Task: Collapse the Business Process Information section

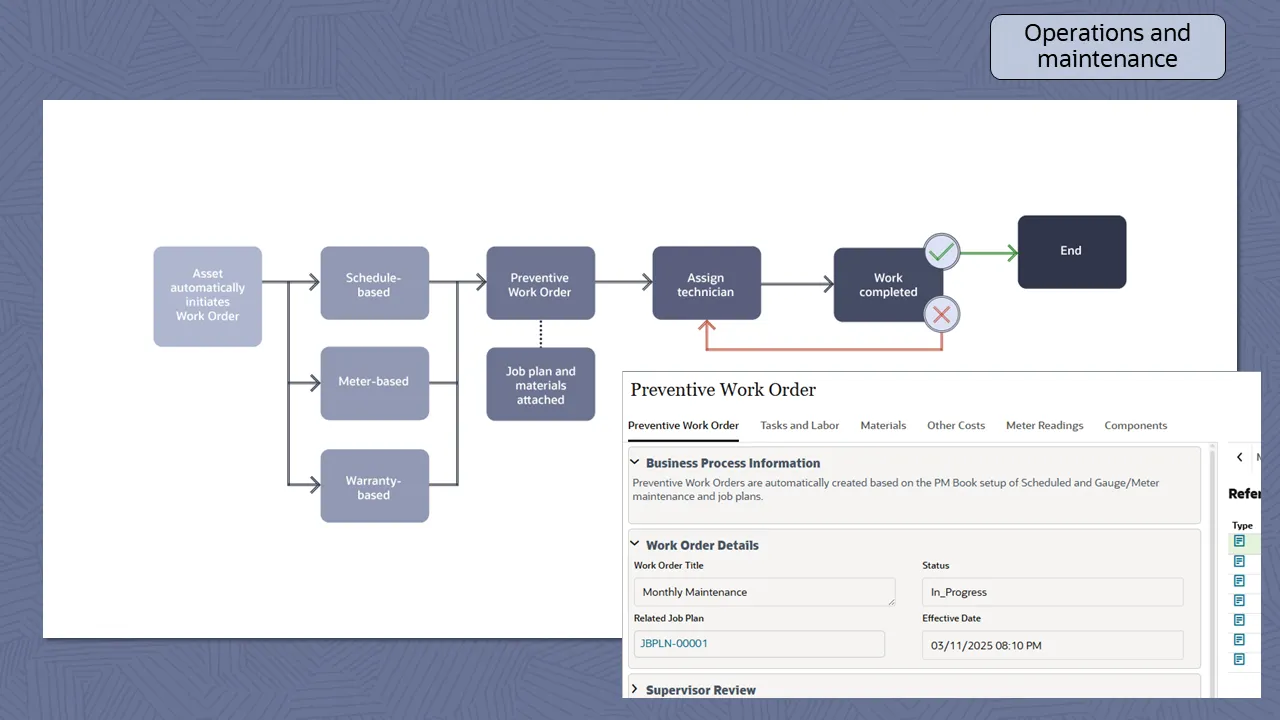Action: 635,463
